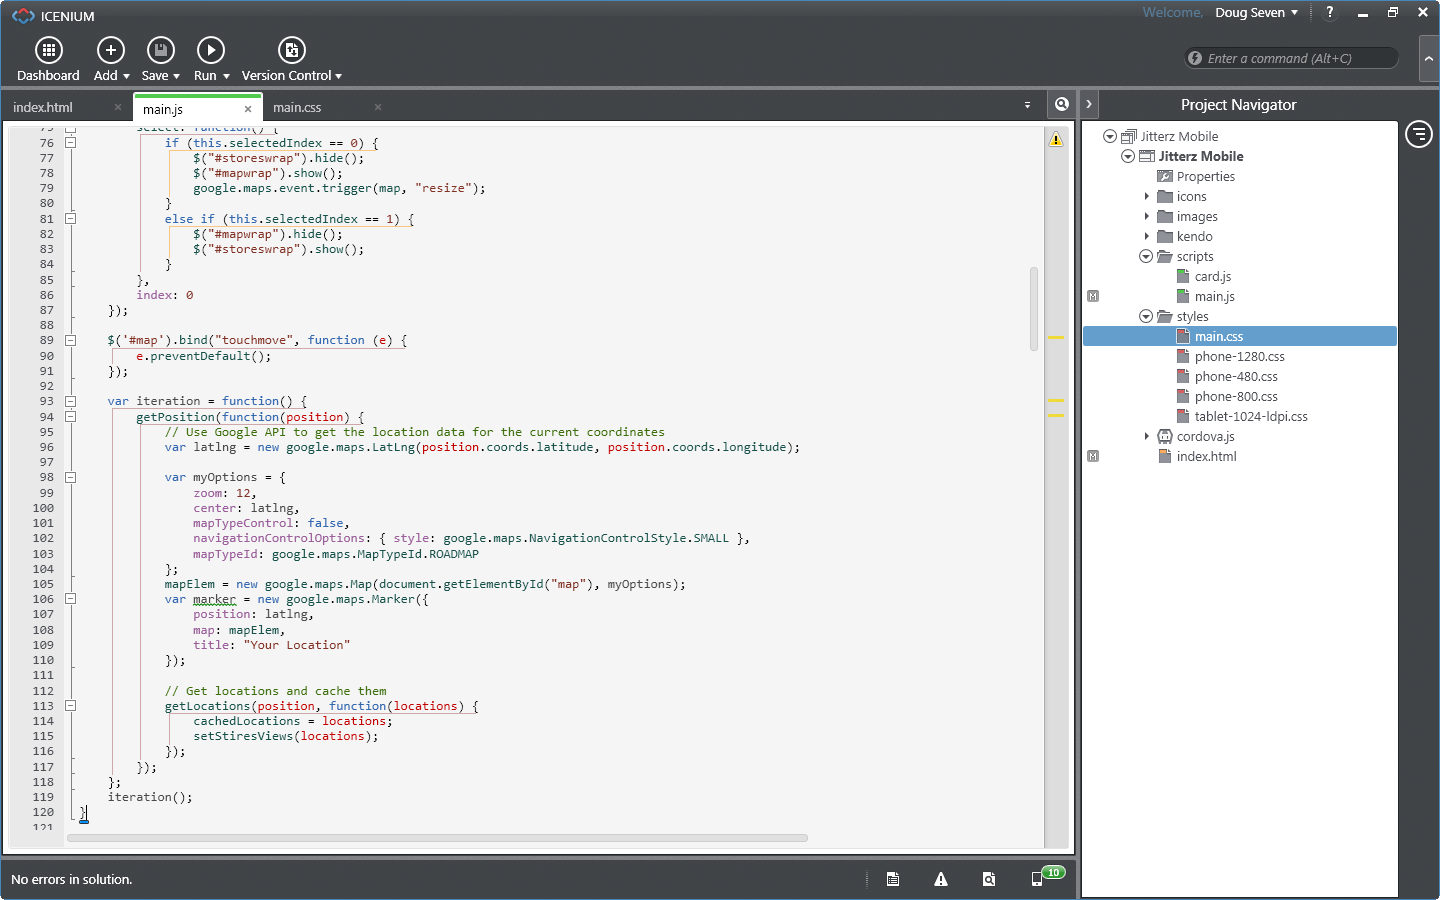Image resolution: width=1440 pixels, height=900 pixels.
Task: Open card.js in Project Navigator
Action: 1212,277
